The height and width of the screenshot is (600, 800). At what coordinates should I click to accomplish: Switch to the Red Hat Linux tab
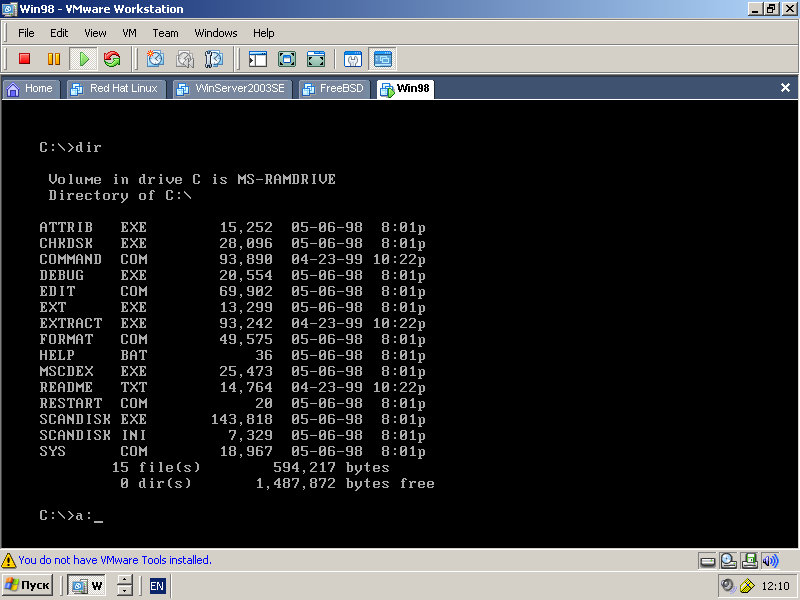pos(116,89)
